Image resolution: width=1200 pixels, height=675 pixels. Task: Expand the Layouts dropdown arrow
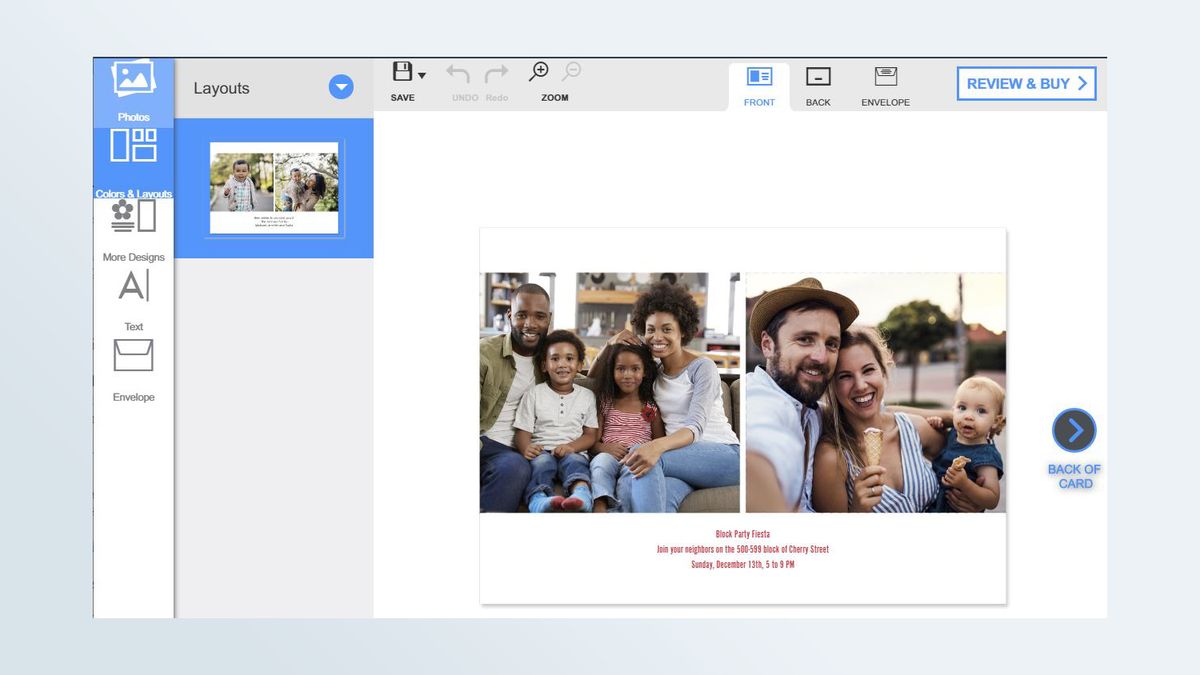(341, 87)
